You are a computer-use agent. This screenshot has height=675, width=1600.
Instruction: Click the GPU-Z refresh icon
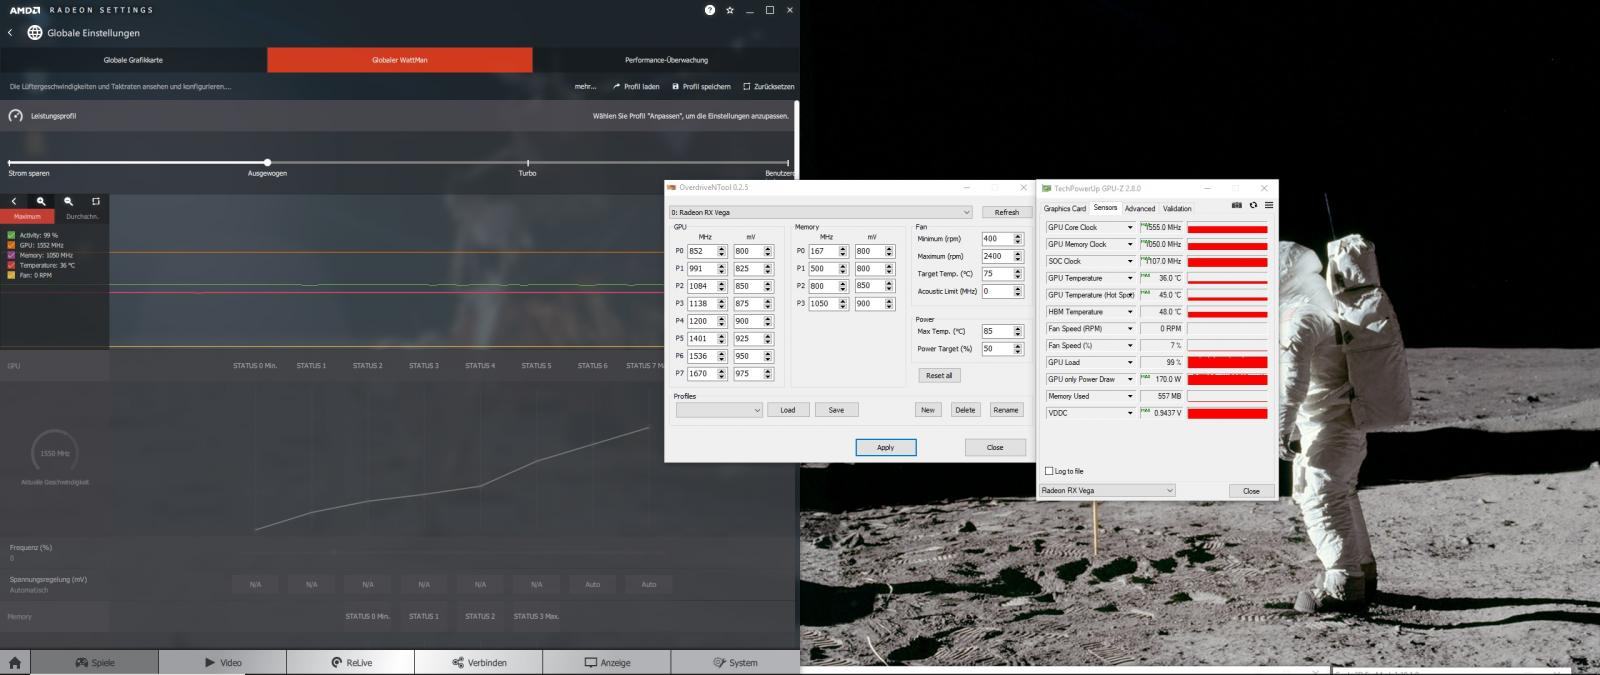point(1253,205)
